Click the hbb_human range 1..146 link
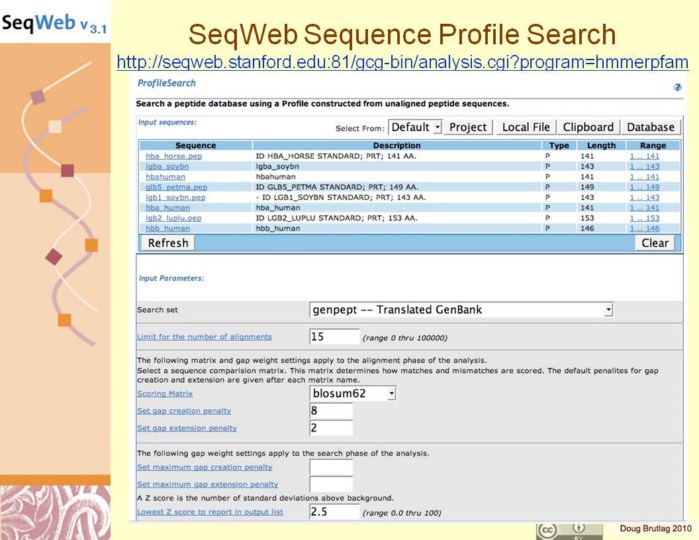Screen dimensions: 699x540 tap(644, 228)
